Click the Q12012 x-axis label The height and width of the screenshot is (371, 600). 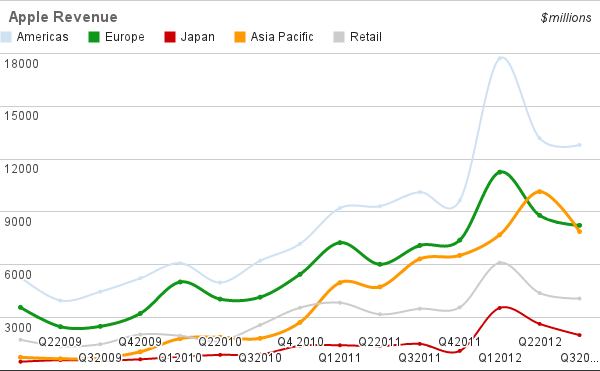point(500,358)
